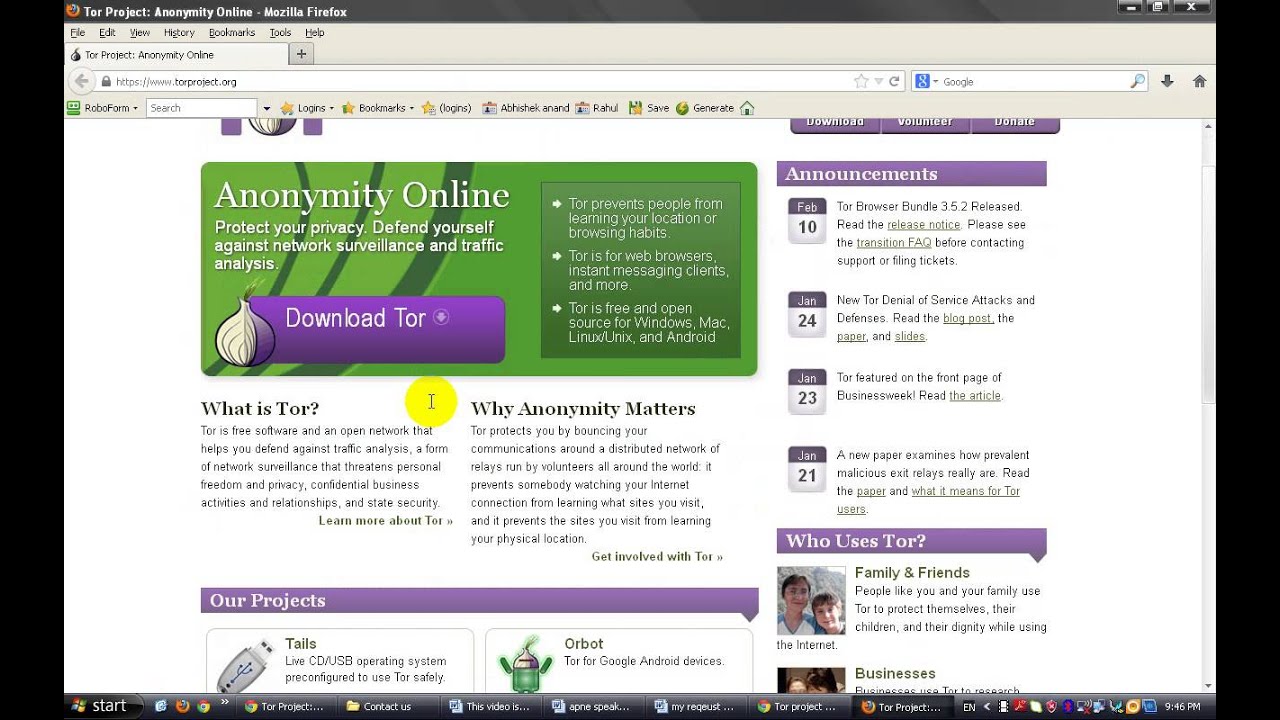
Task: Open the transition FAQ link
Action: 894,243
